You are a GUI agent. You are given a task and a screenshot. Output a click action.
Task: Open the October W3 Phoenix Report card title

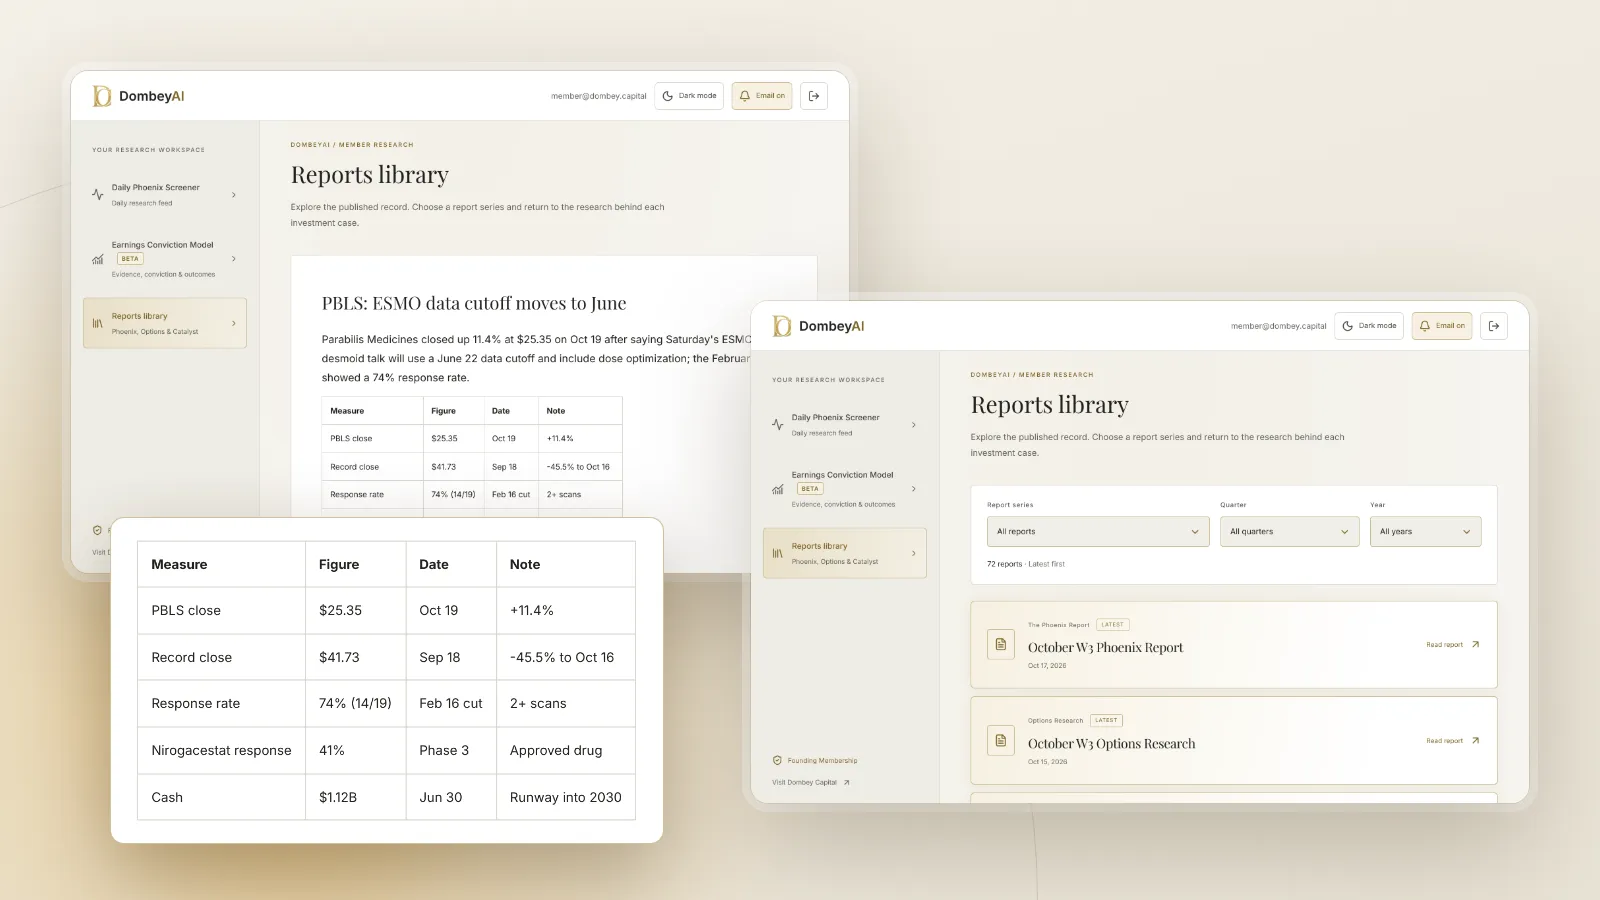pos(1105,648)
